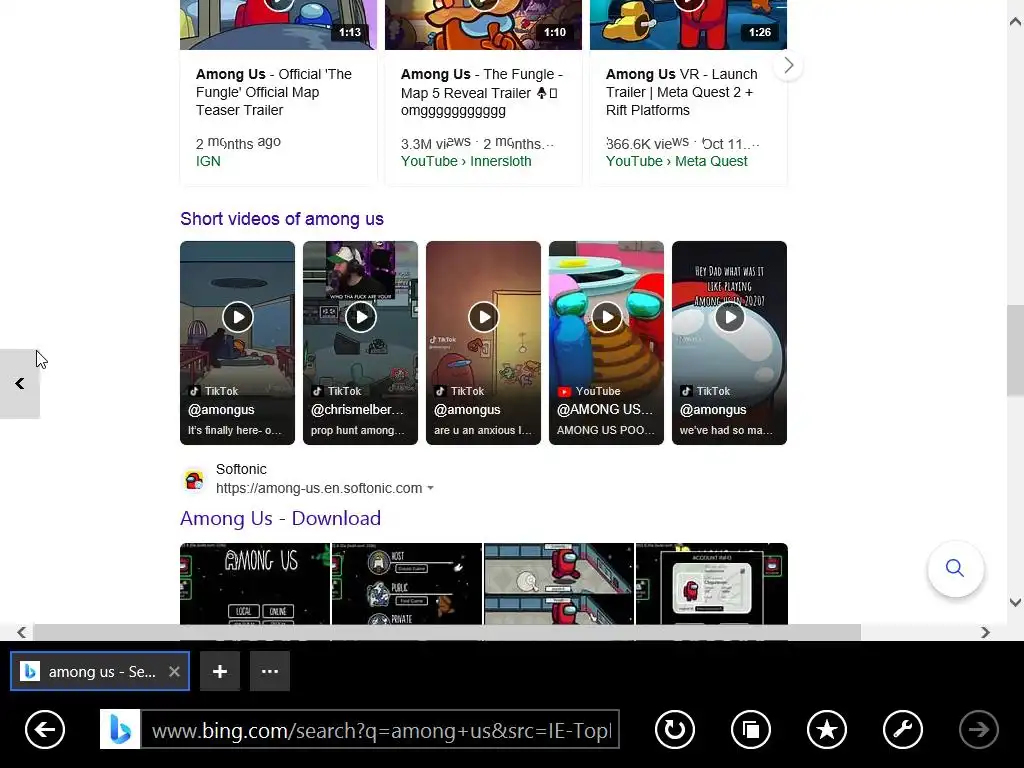Open the red crewmate gameplay screenshot
The height and width of the screenshot is (768, 1024).
click(559, 584)
